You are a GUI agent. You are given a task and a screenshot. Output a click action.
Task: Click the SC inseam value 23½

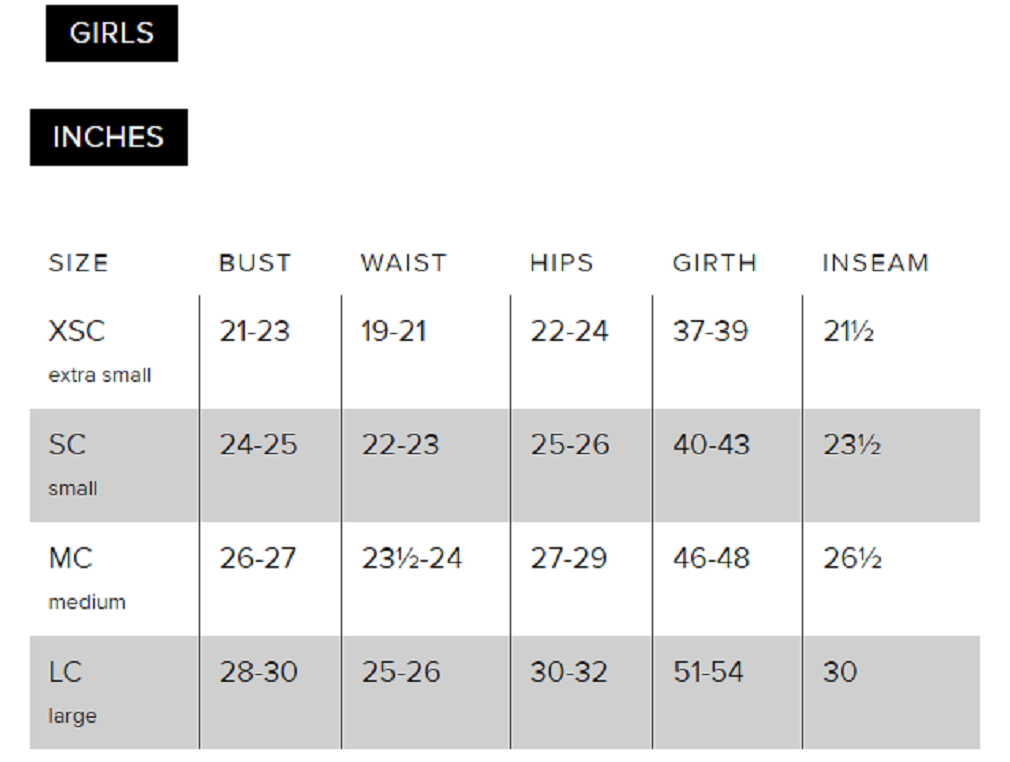pos(851,444)
